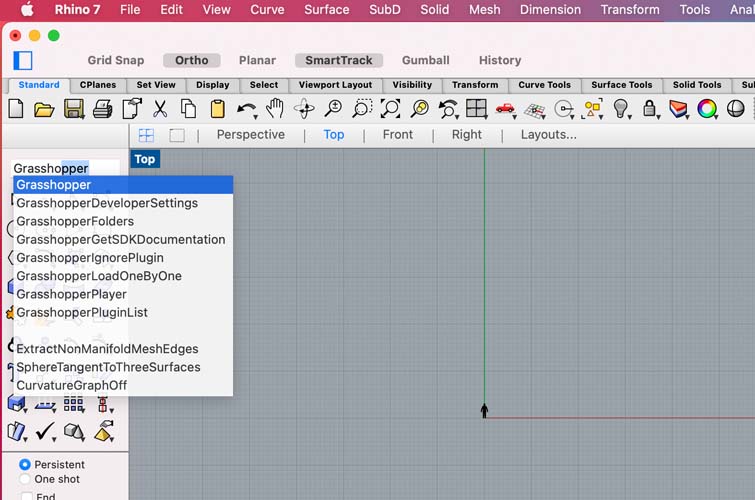Click the Edit Layers icon
The width and height of the screenshot is (755, 500).
click(x=678, y=109)
